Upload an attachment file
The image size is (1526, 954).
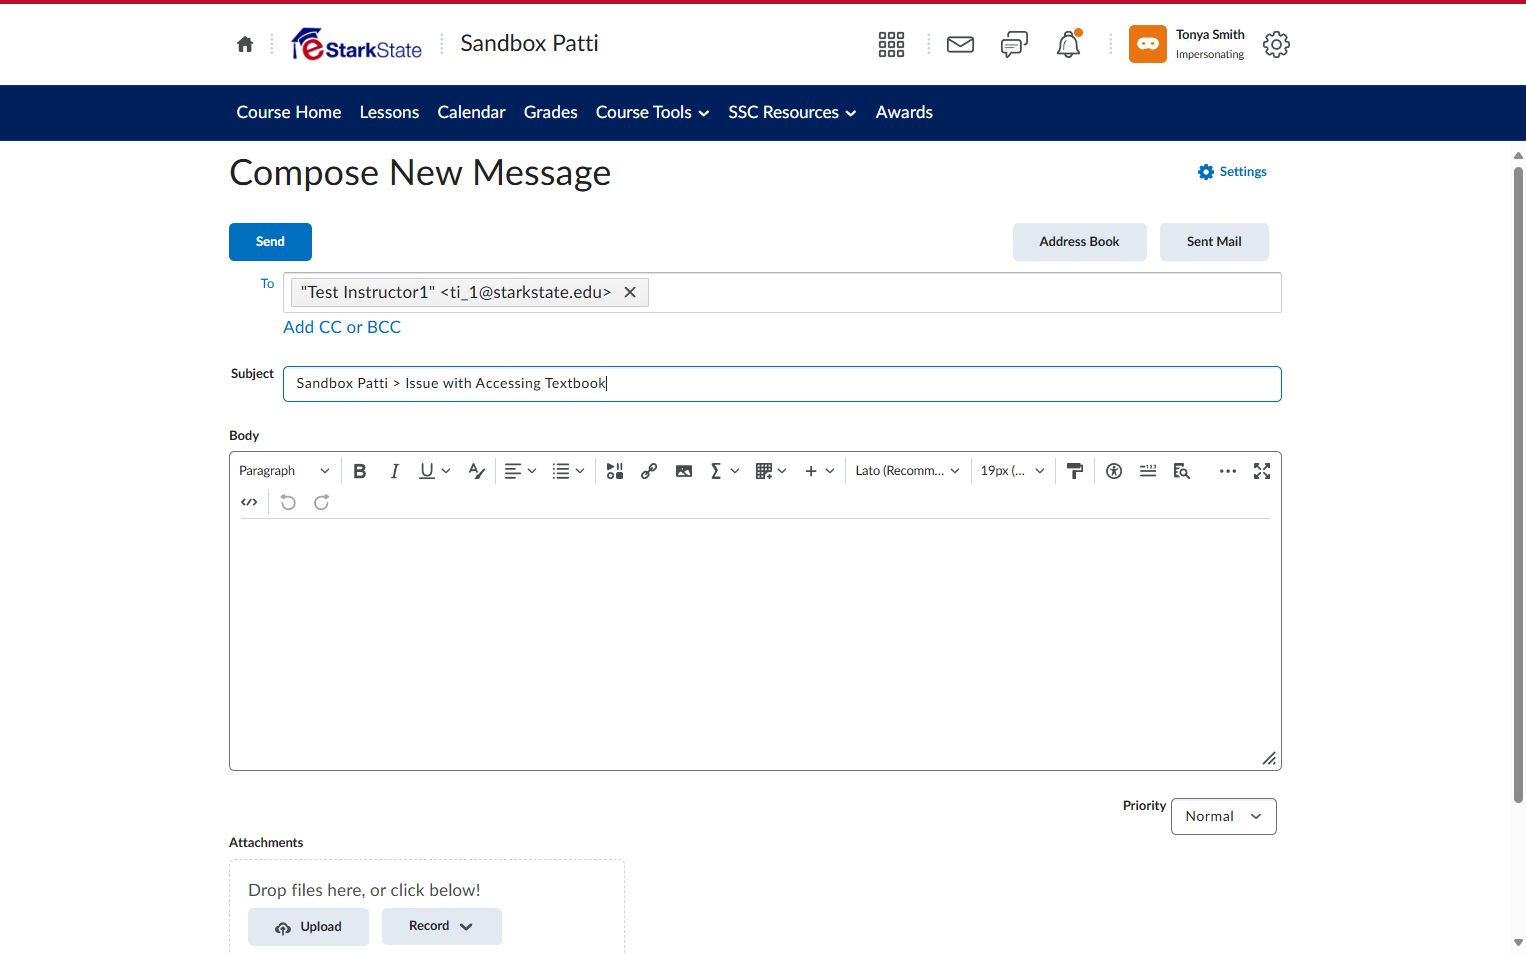pyautogui.click(x=308, y=927)
